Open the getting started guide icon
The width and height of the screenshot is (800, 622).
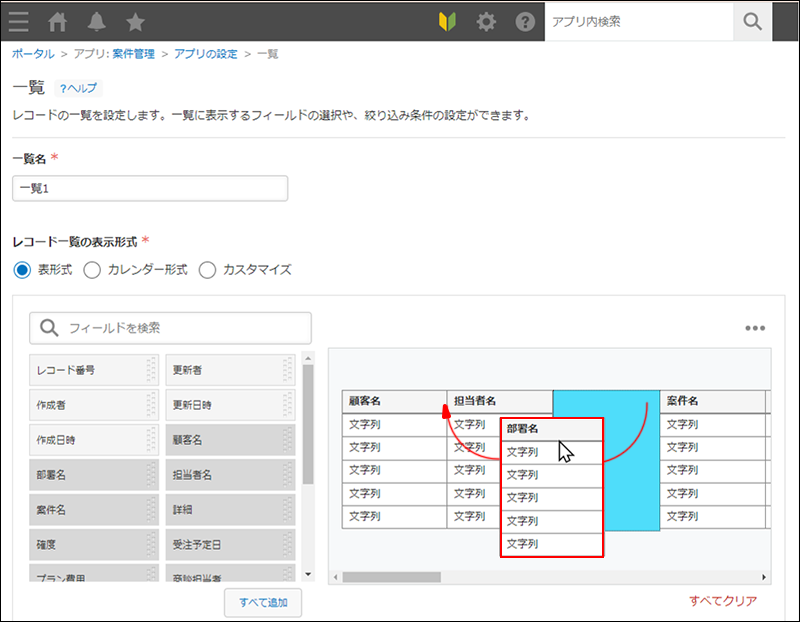point(446,20)
